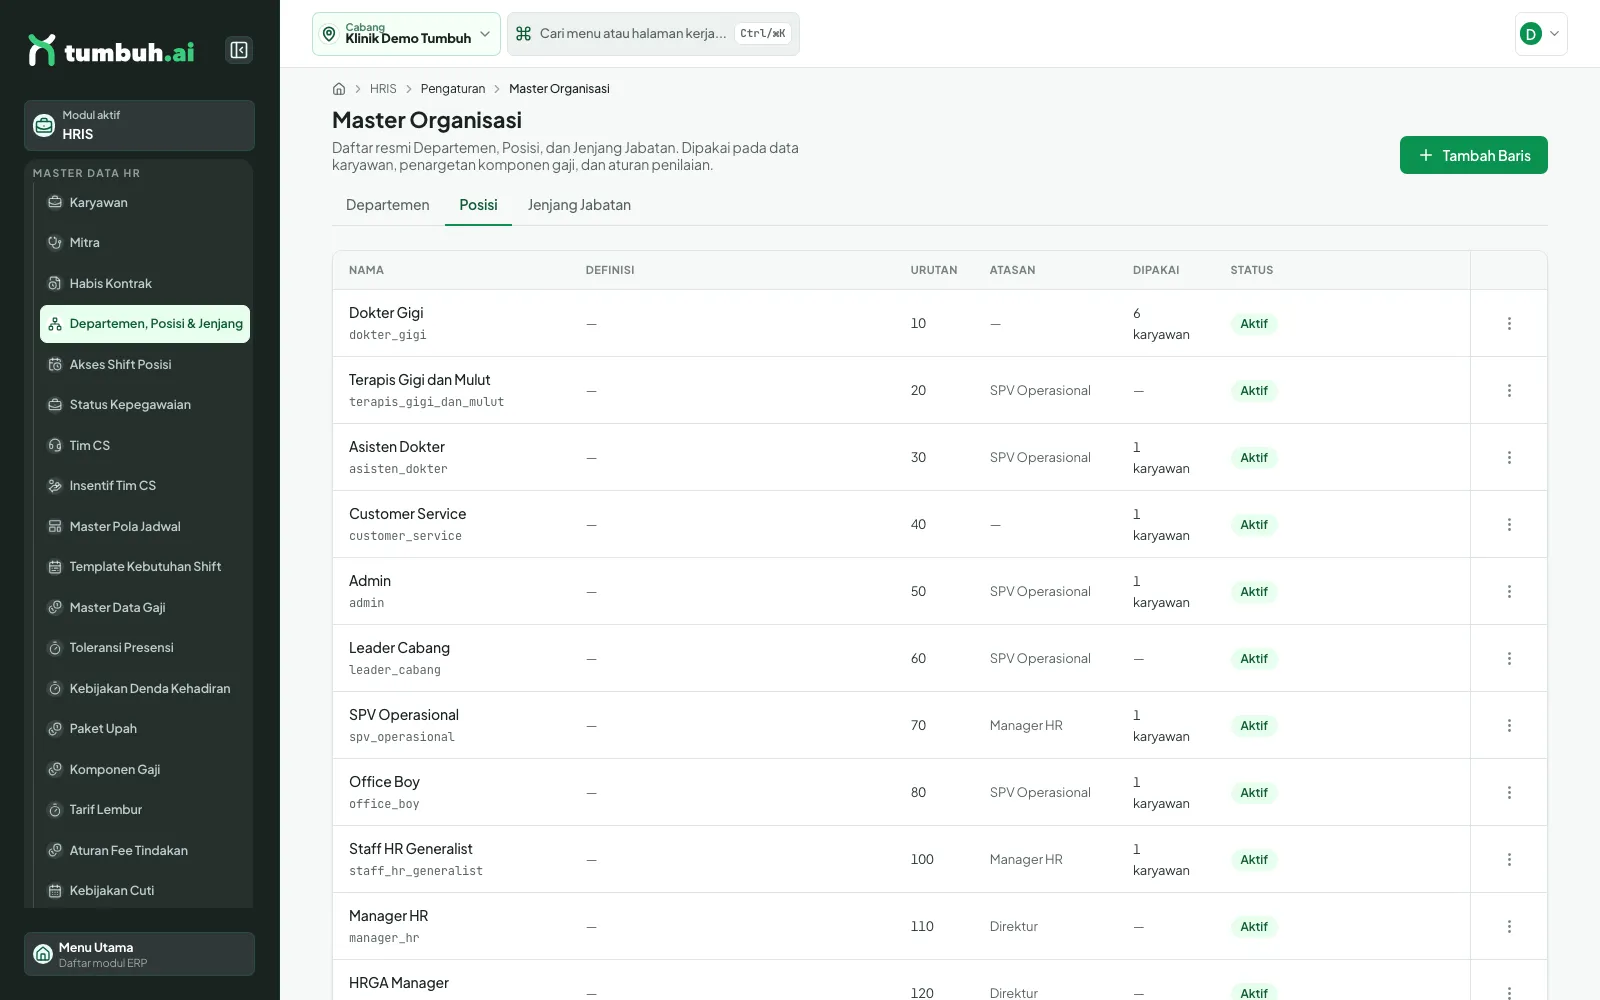Click the menu search field
This screenshot has height=1000, width=1600.
click(653, 34)
